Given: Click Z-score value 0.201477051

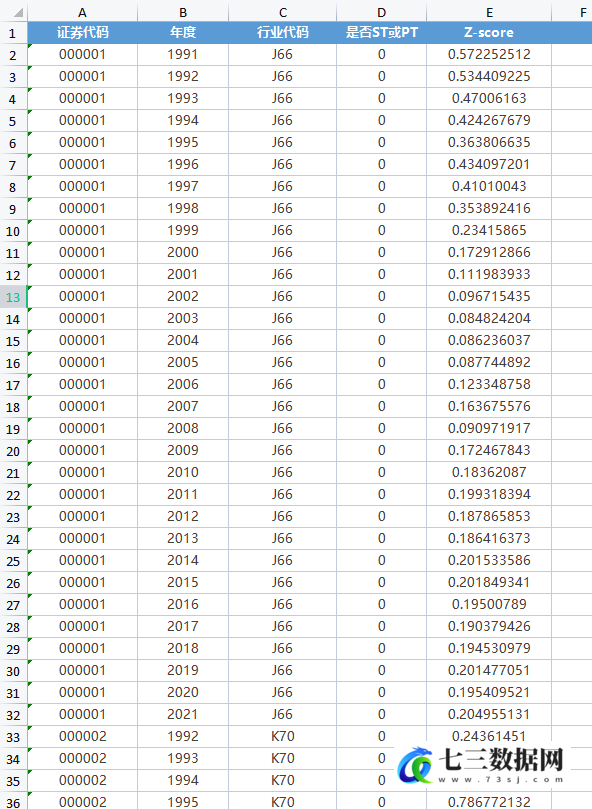Looking at the screenshot, I should click(489, 670).
